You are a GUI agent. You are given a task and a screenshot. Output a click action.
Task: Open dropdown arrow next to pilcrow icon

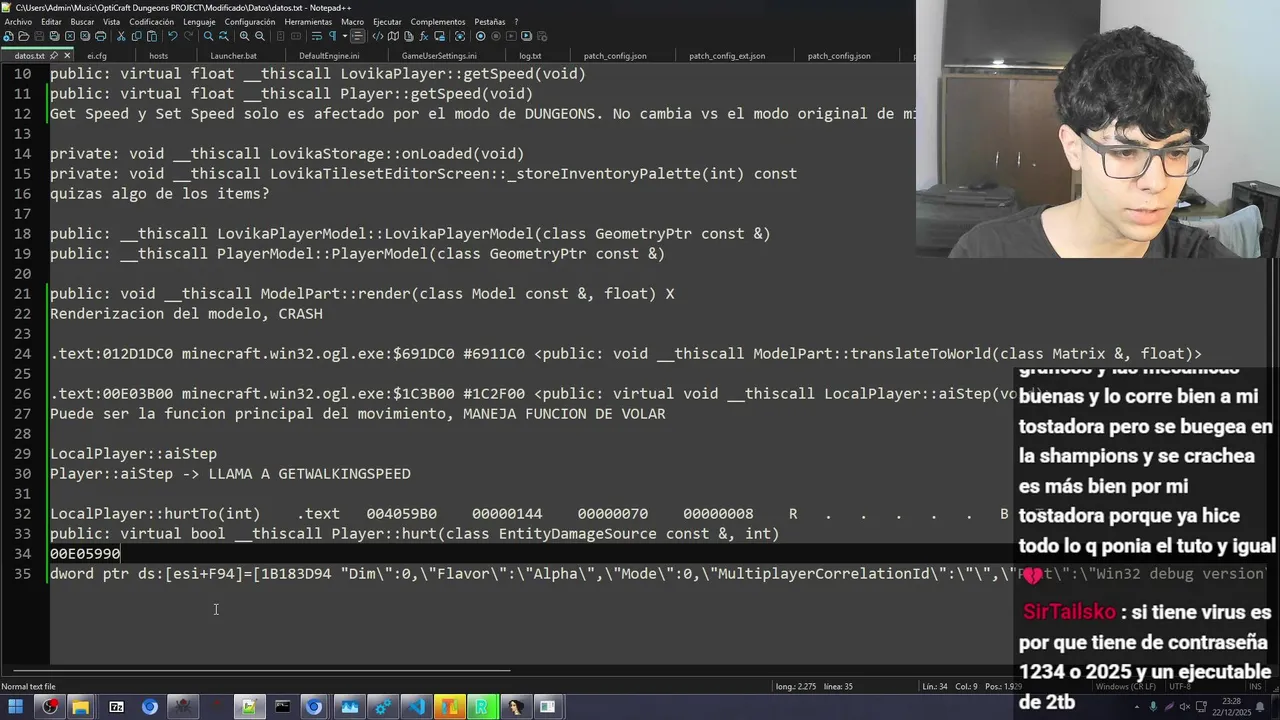(345, 36)
